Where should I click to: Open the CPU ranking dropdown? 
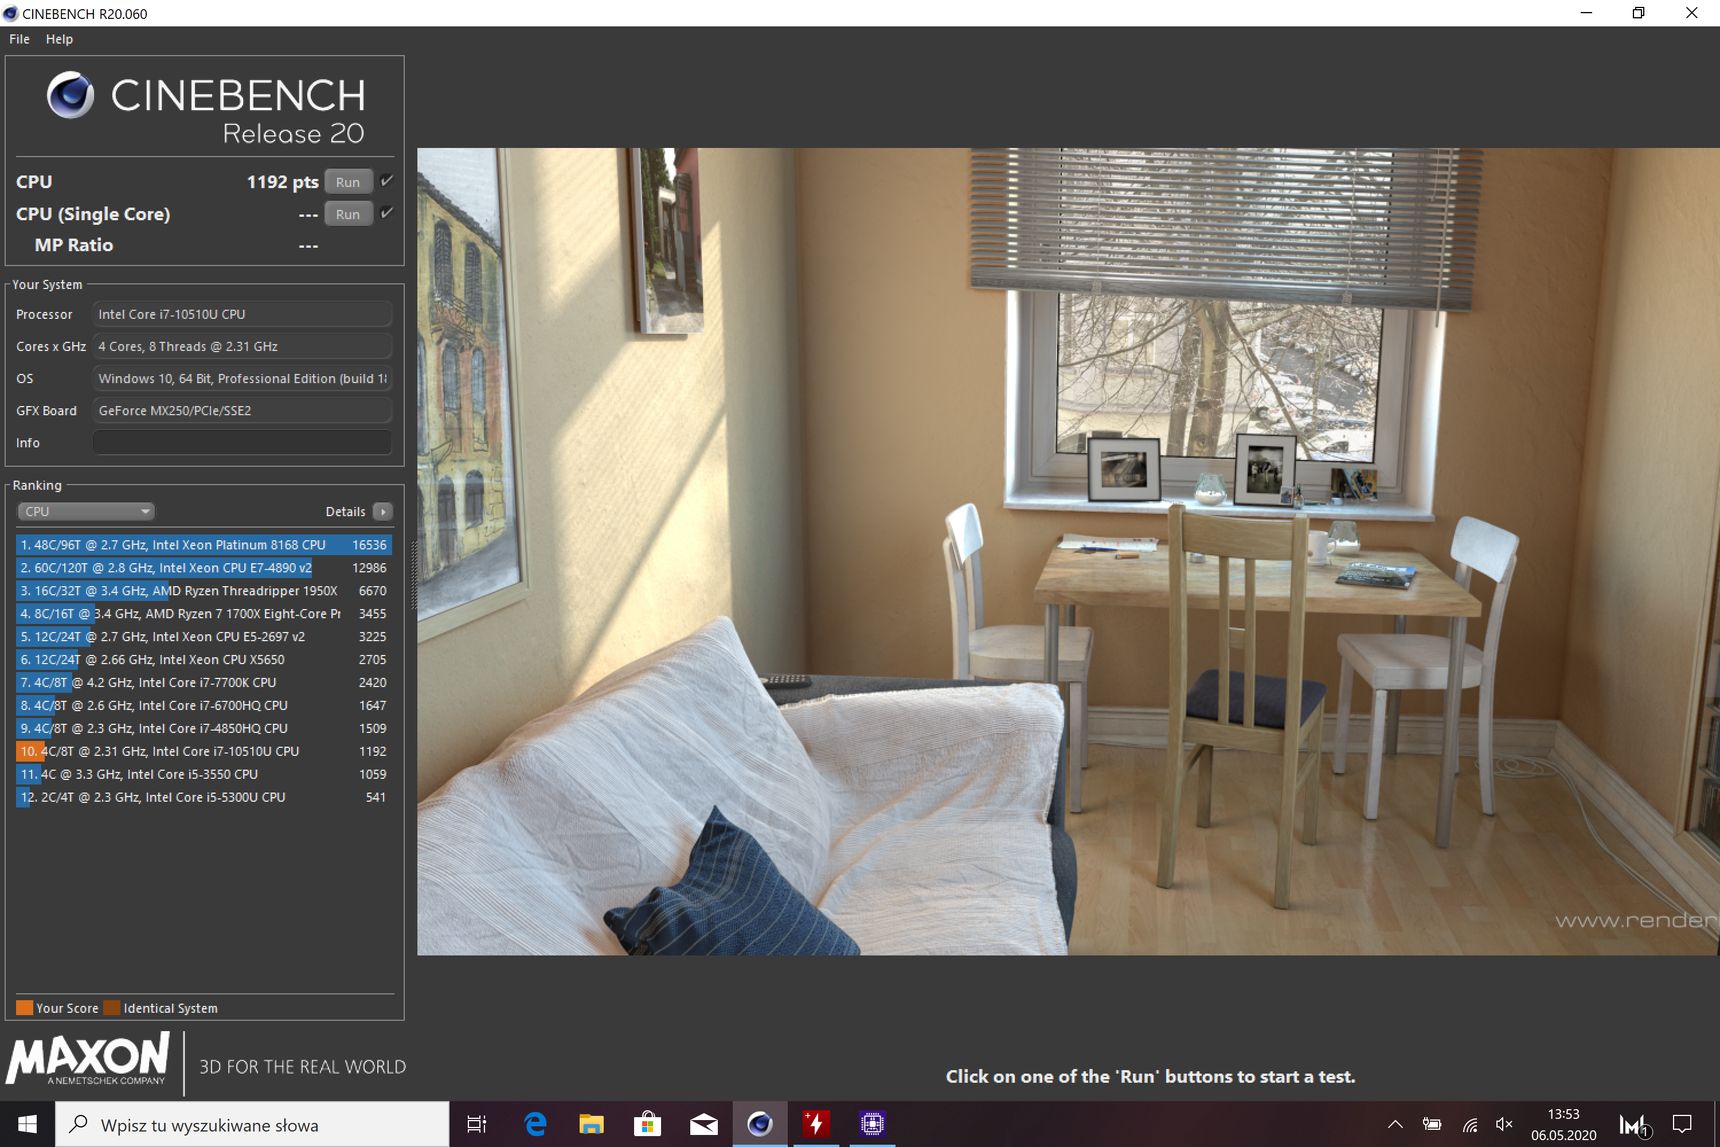point(85,511)
